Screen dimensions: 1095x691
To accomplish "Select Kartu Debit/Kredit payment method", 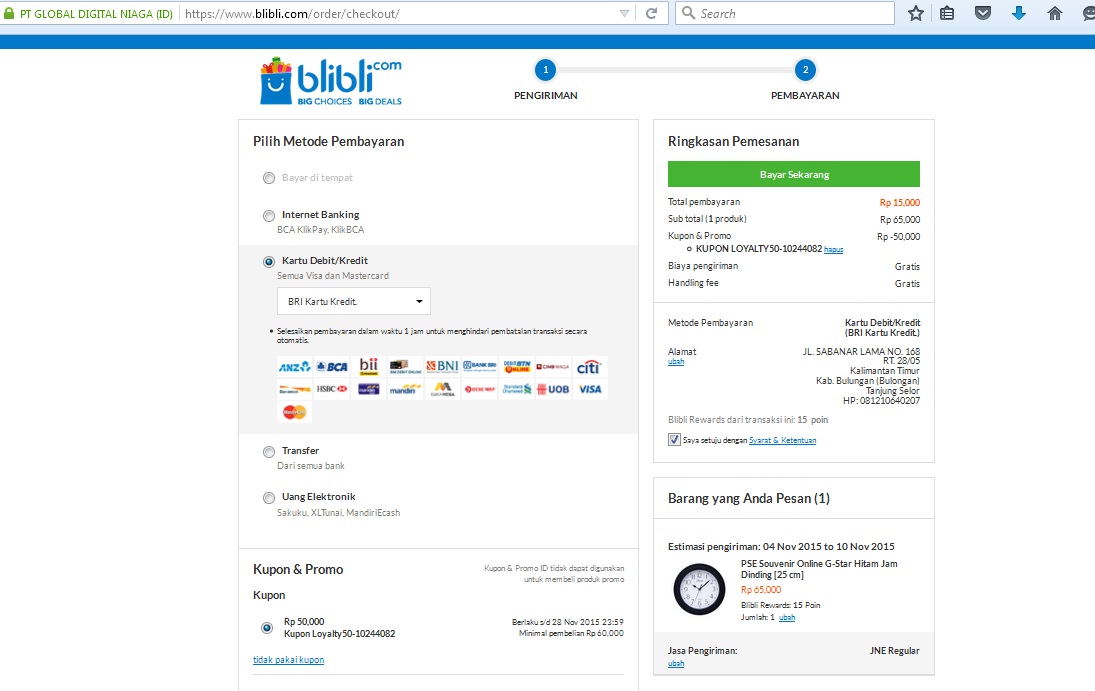I will [269, 261].
